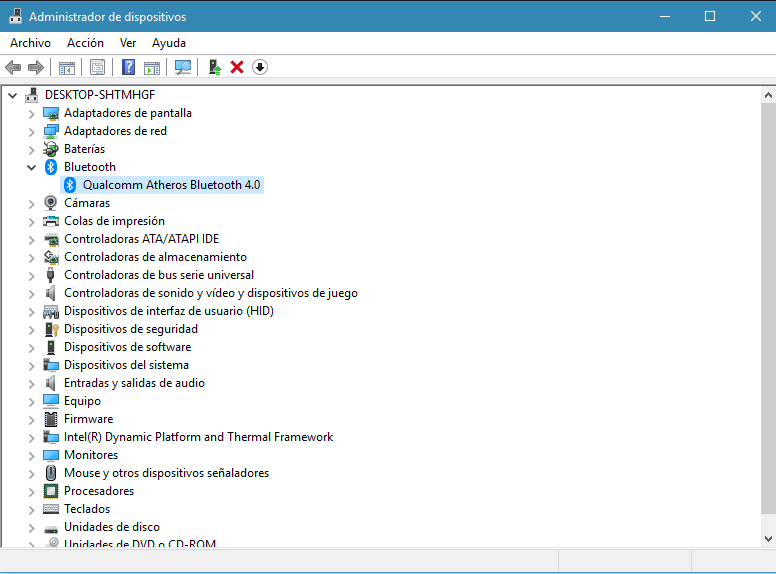Select Controladoras de sonido y vídeo row
The width and height of the screenshot is (776, 574).
pyautogui.click(x=211, y=293)
